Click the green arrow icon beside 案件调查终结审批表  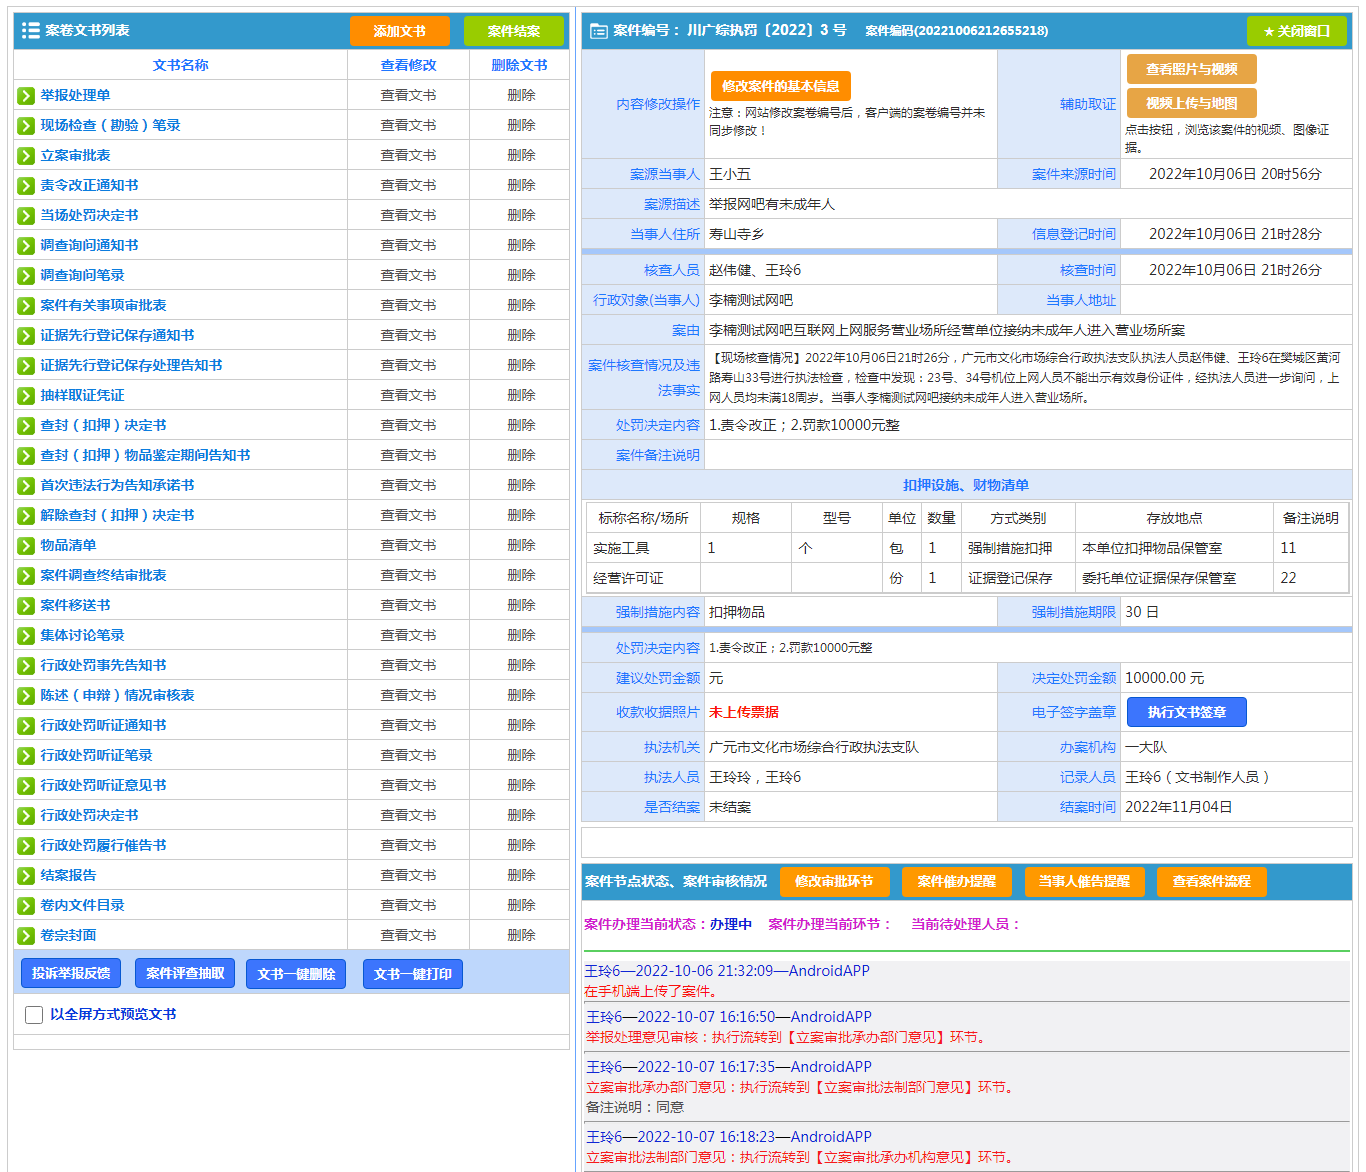coord(26,576)
